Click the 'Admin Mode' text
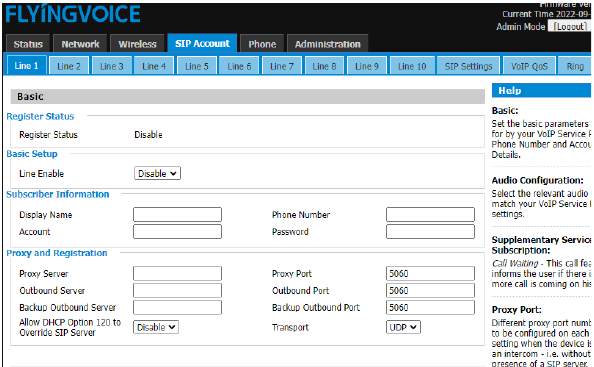 (521, 27)
